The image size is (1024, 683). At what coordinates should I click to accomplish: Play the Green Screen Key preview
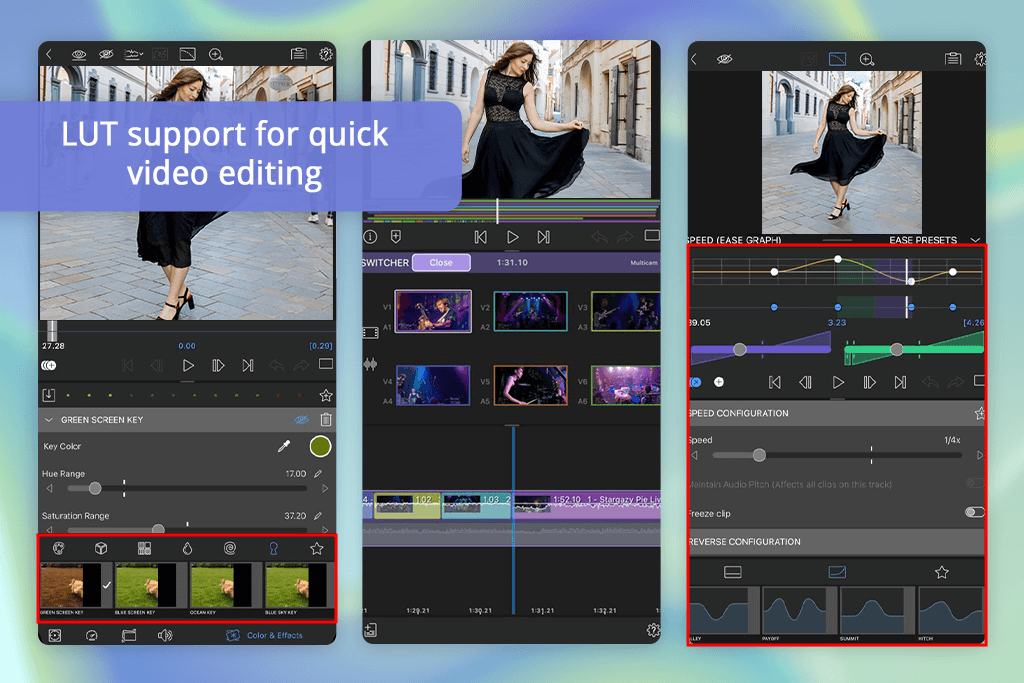click(188, 366)
